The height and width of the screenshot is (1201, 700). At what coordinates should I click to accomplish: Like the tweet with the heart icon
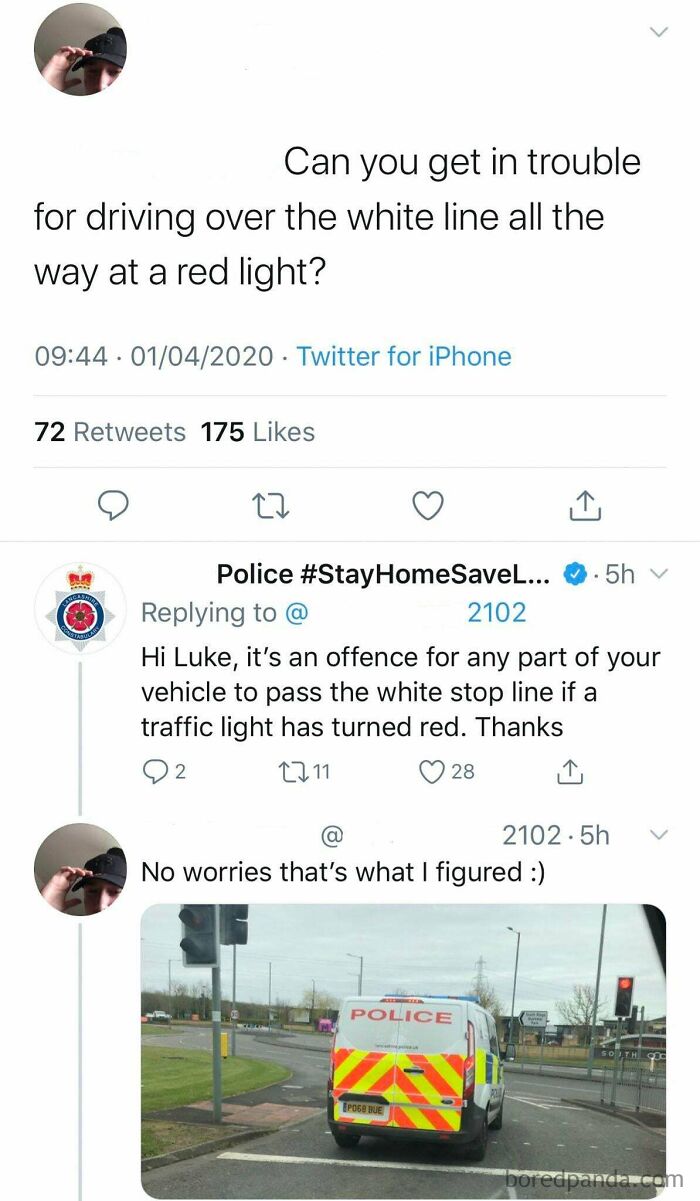[427, 505]
